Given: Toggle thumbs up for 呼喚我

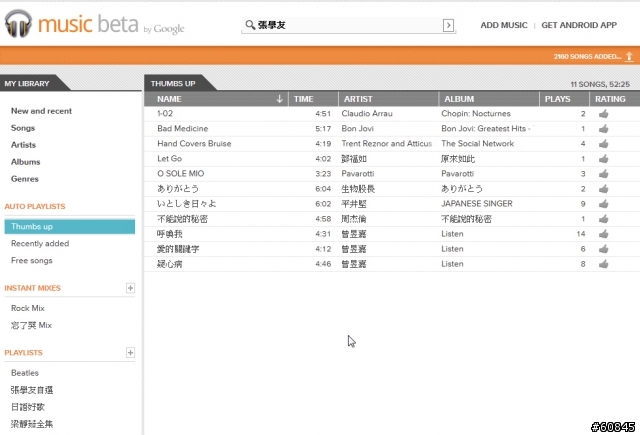Looking at the screenshot, I should pyautogui.click(x=603, y=234).
